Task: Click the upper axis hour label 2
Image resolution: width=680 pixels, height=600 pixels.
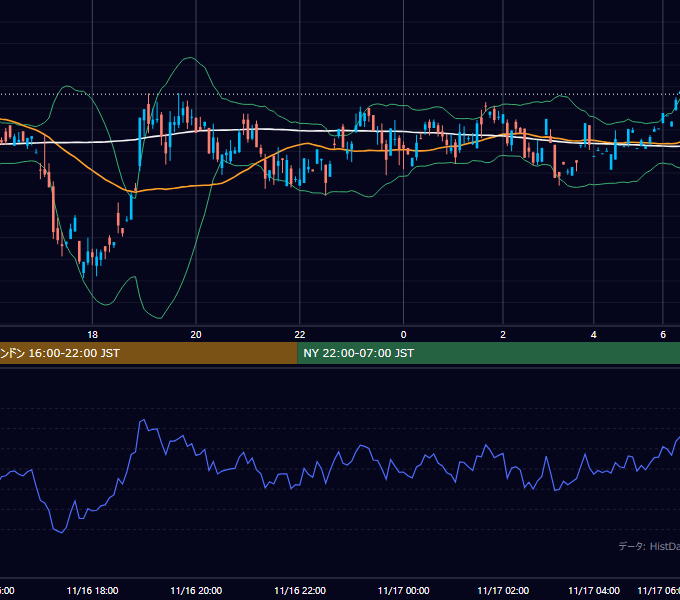Action: point(503,335)
